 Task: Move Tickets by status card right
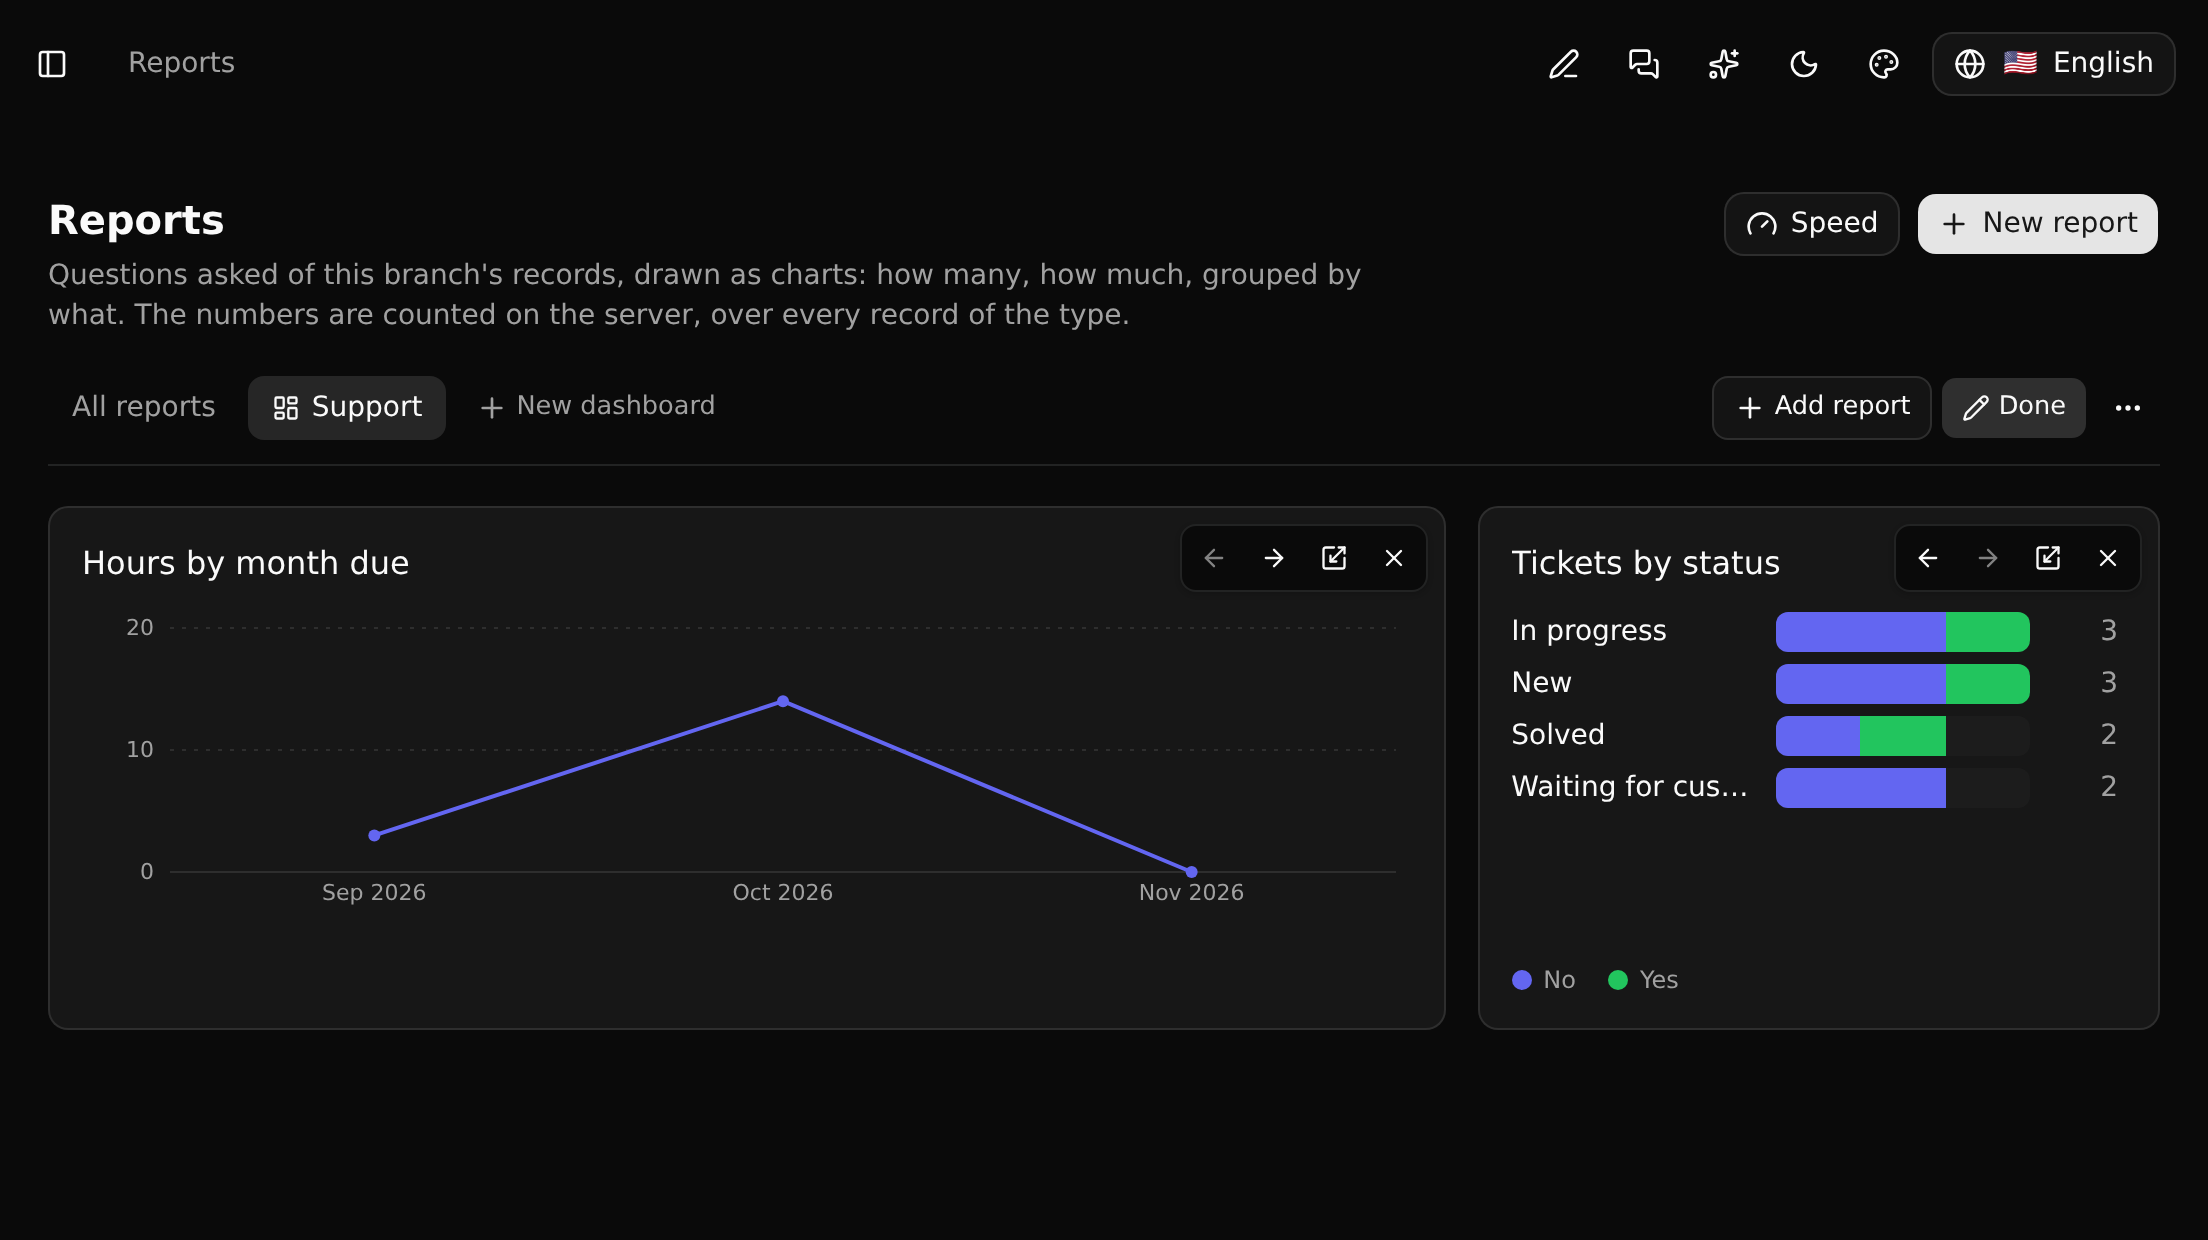point(1988,558)
